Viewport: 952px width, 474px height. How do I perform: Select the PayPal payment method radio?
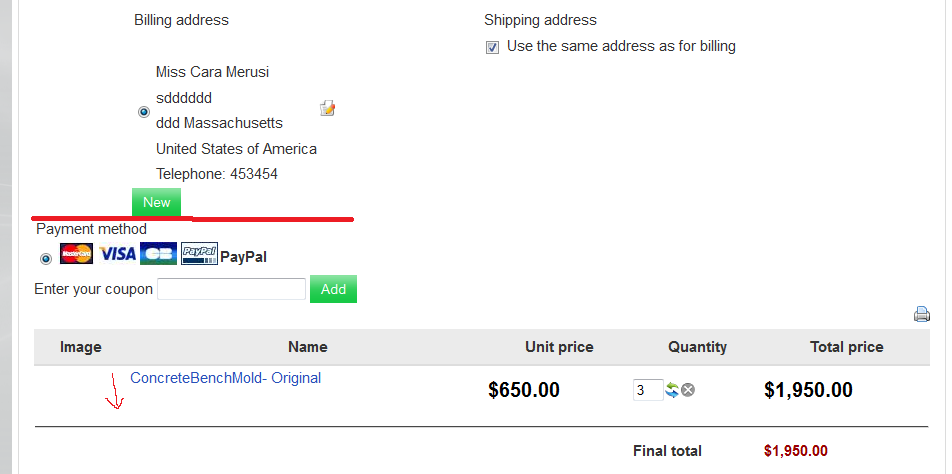pos(46,259)
